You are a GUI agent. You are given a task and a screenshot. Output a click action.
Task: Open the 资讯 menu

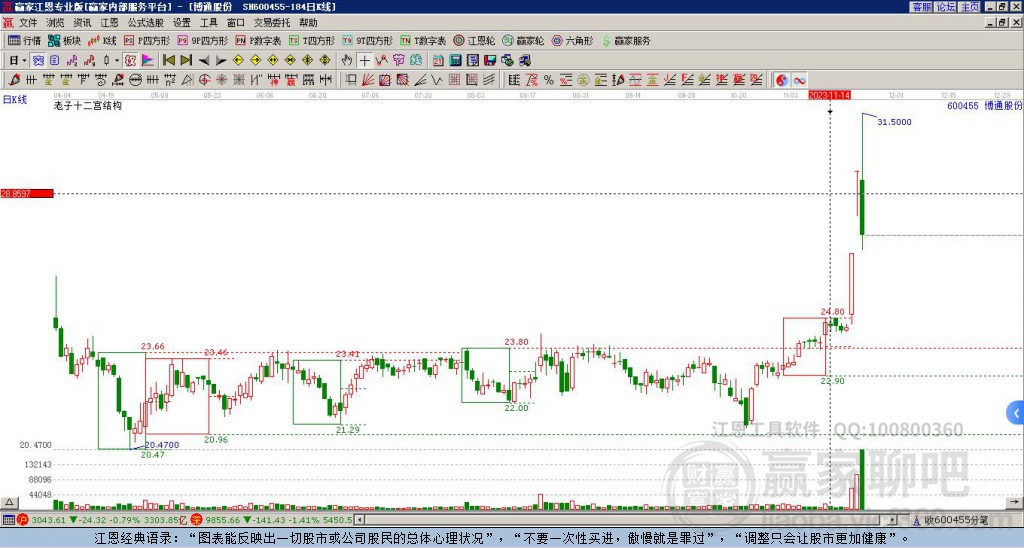(82, 23)
